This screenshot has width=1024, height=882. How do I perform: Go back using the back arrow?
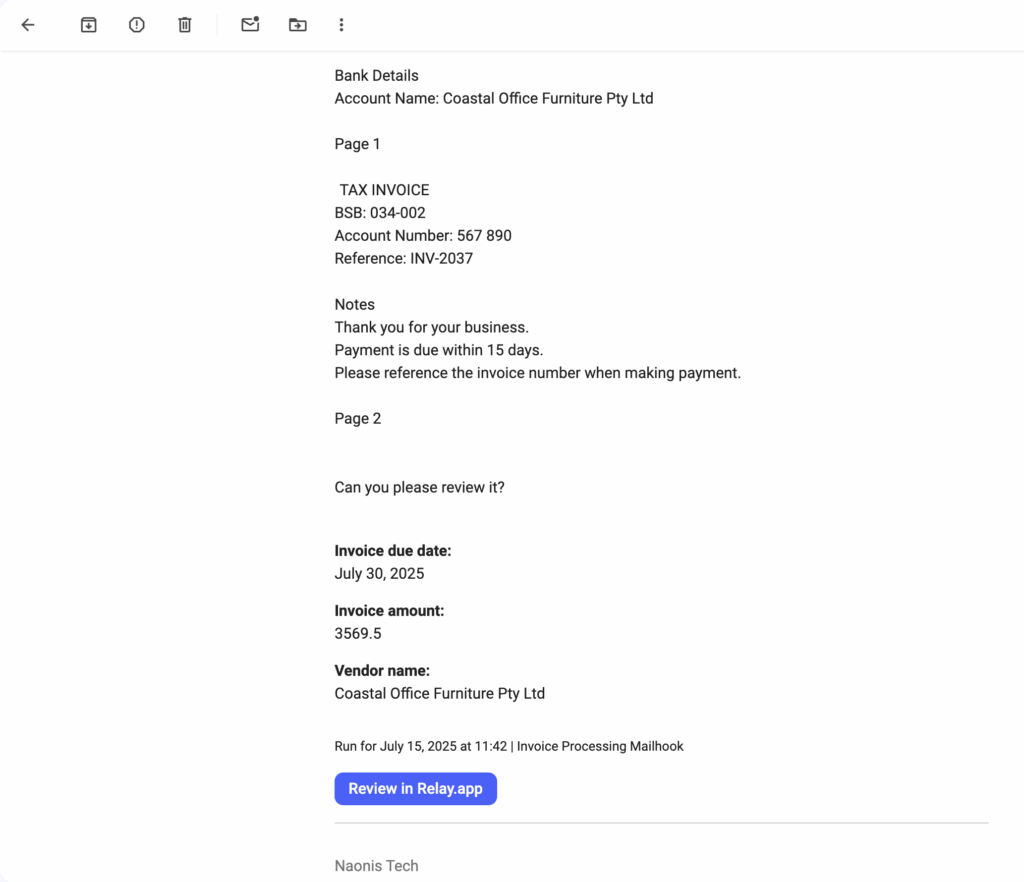[x=28, y=25]
